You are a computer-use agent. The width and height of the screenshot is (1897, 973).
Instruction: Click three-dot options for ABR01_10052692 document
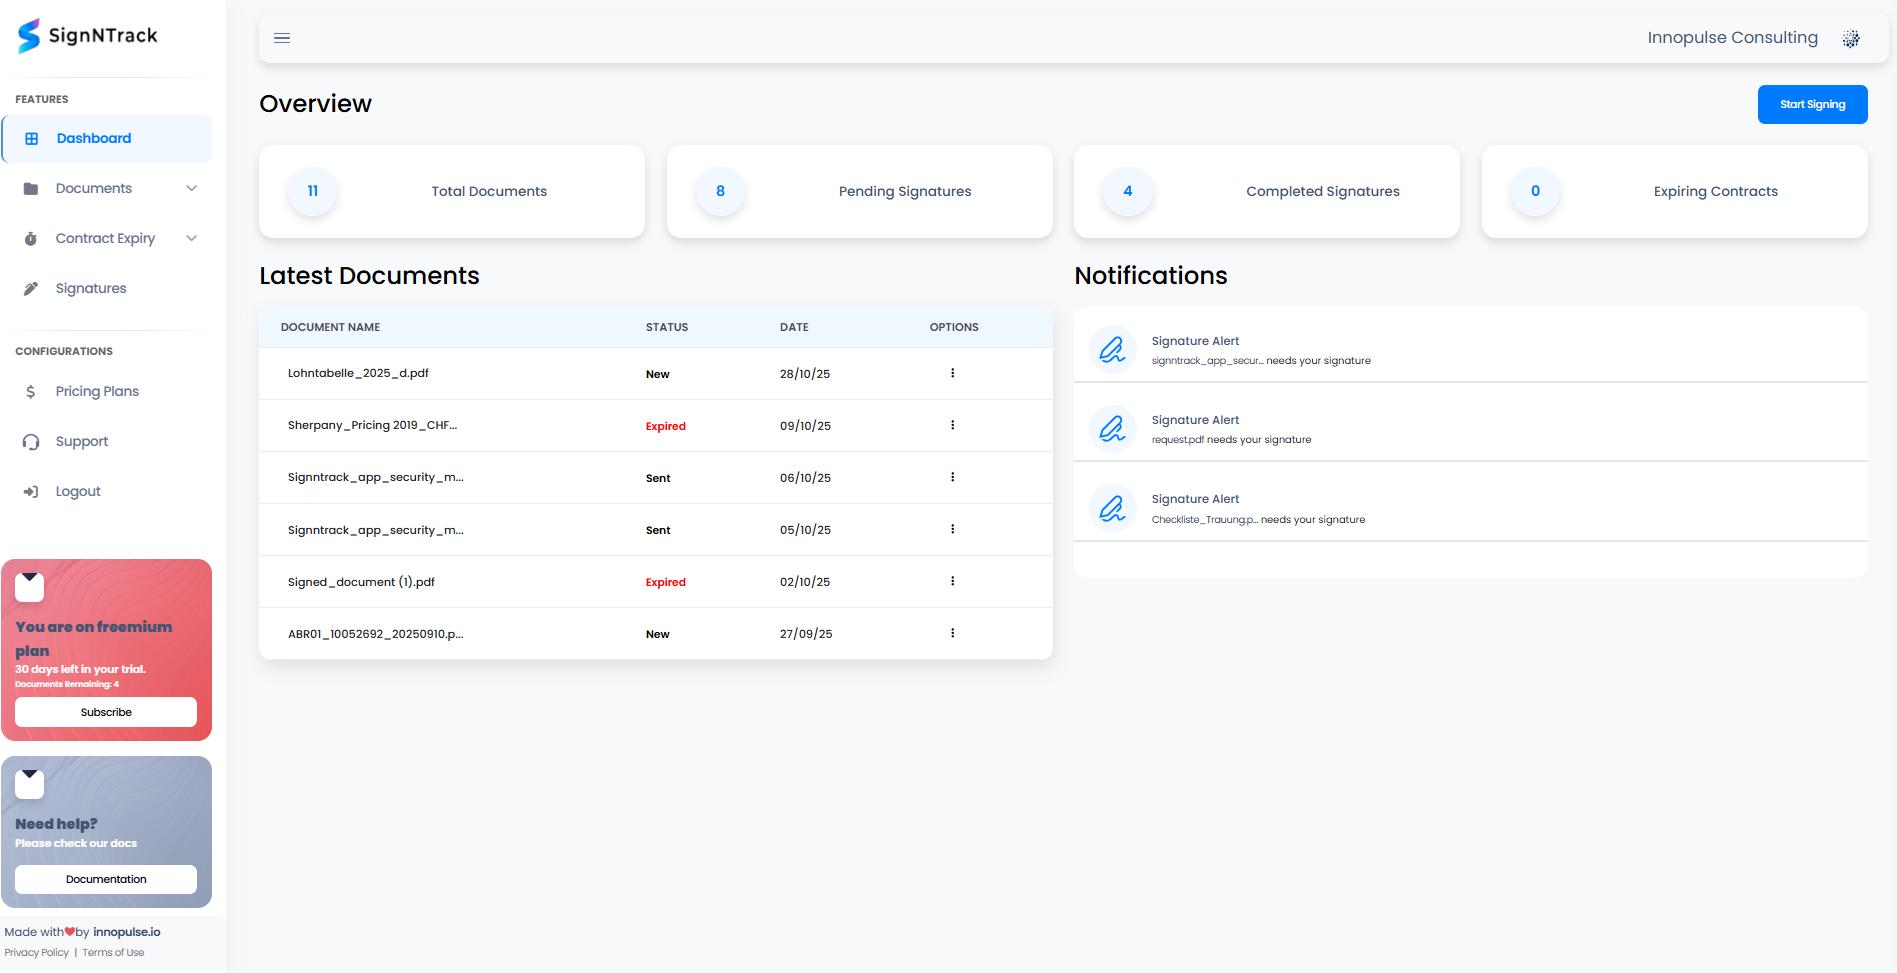click(952, 633)
